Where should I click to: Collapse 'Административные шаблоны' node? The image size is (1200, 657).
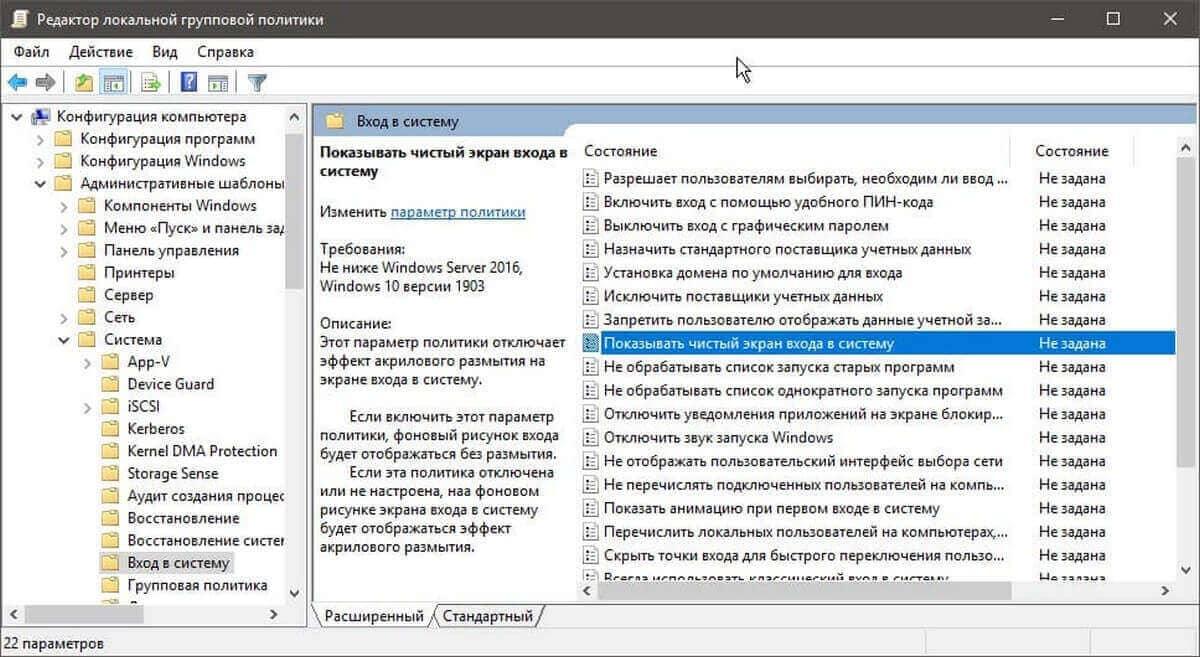point(40,184)
